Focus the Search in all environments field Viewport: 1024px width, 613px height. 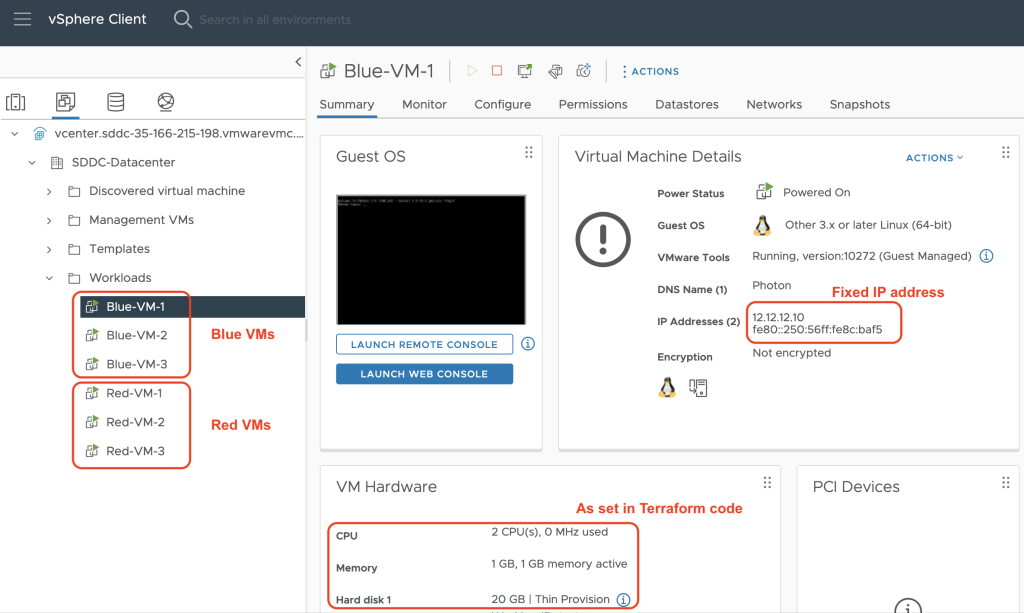click(x=275, y=20)
